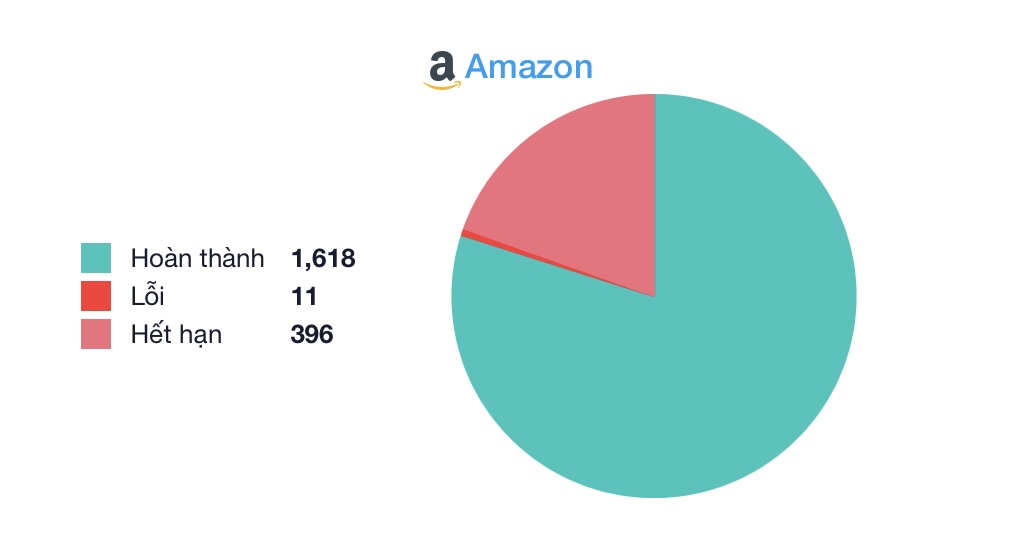Screen dimensions: 1013x545
Task: Click the 11 error count
Action: click(303, 296)
